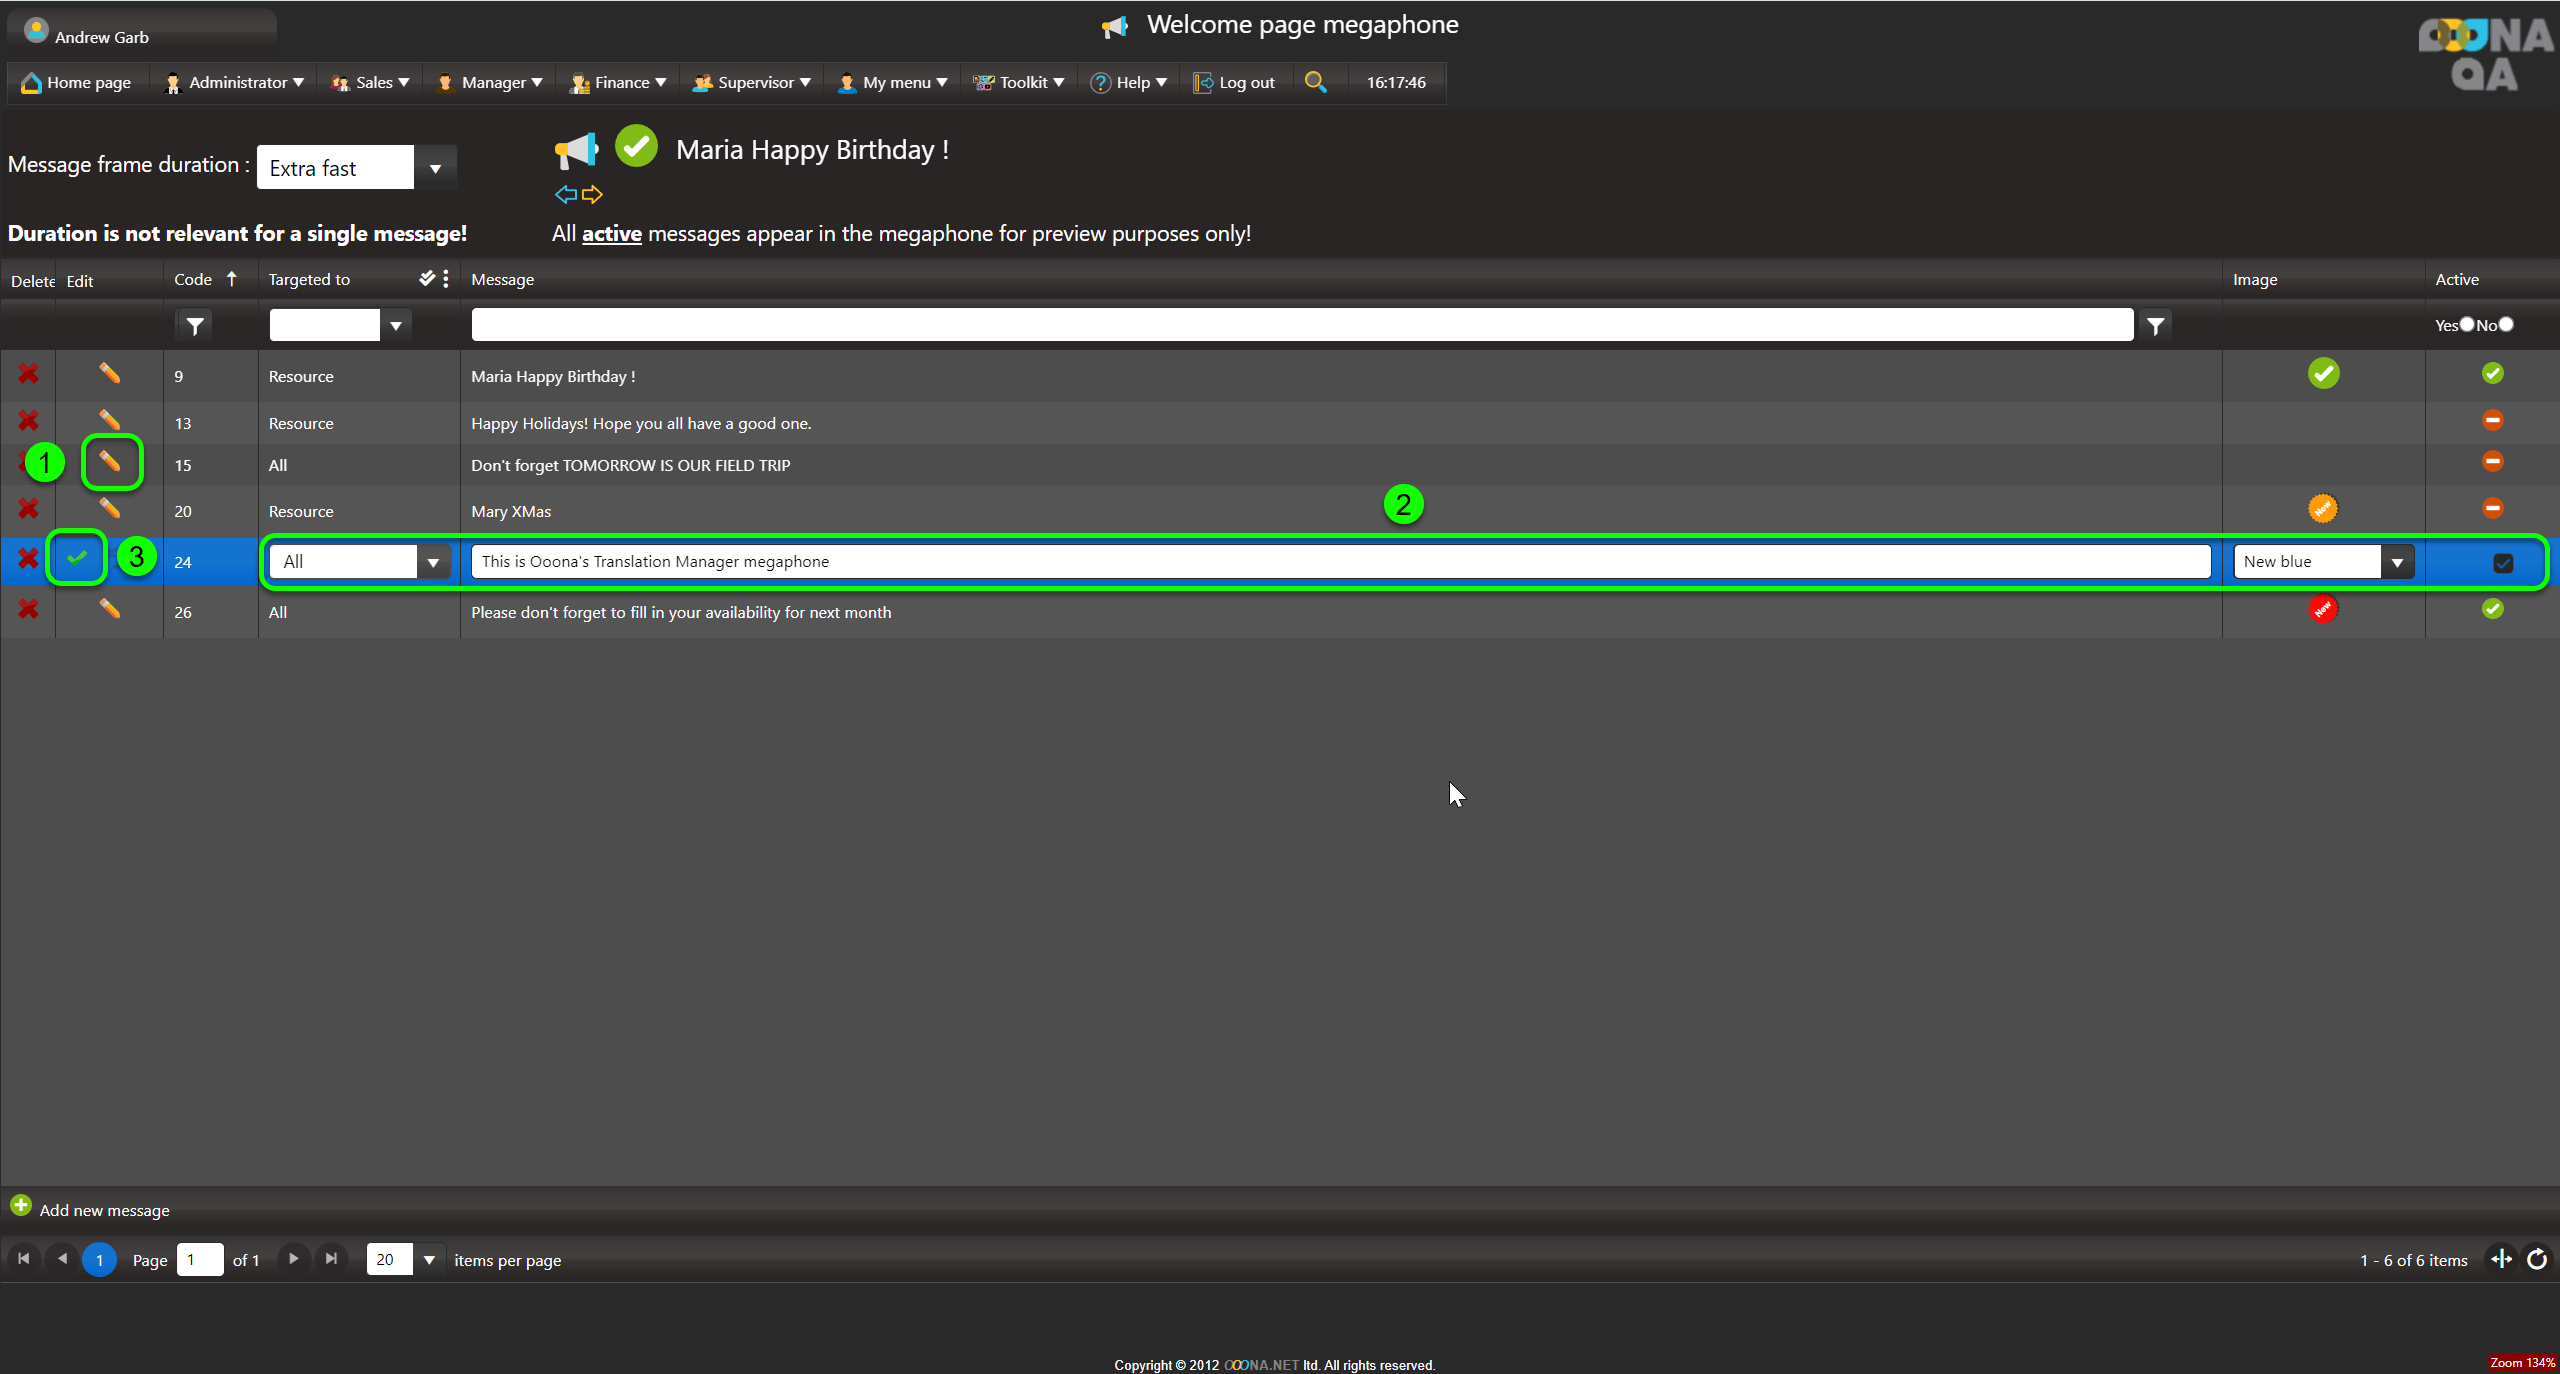Open the Code column filter funnel

tap(195, 326)
